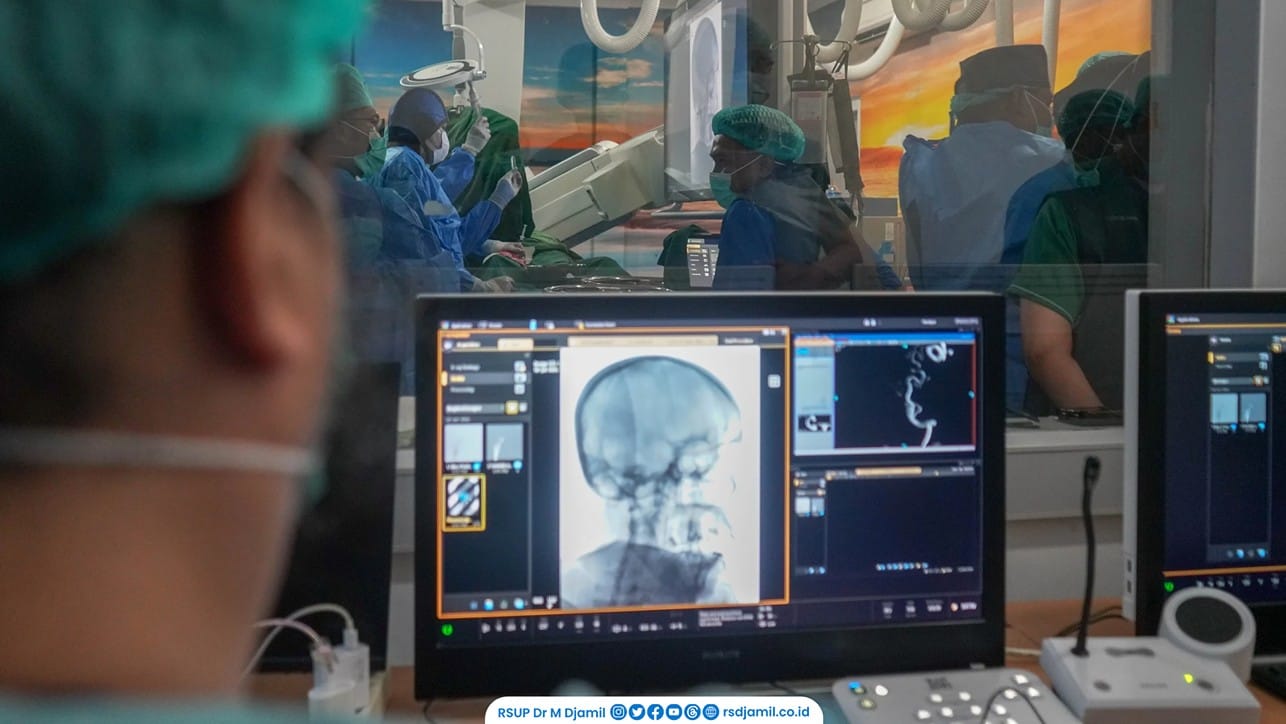Open the selected striped thumbnail with yellow border

[464, 502]
